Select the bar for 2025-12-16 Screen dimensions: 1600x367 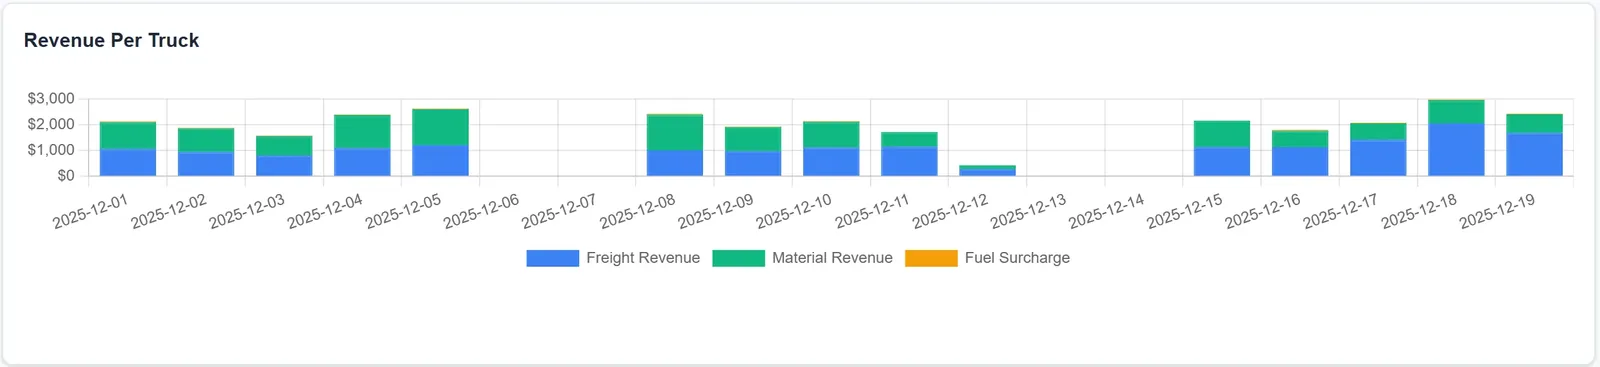point(1300,153)
